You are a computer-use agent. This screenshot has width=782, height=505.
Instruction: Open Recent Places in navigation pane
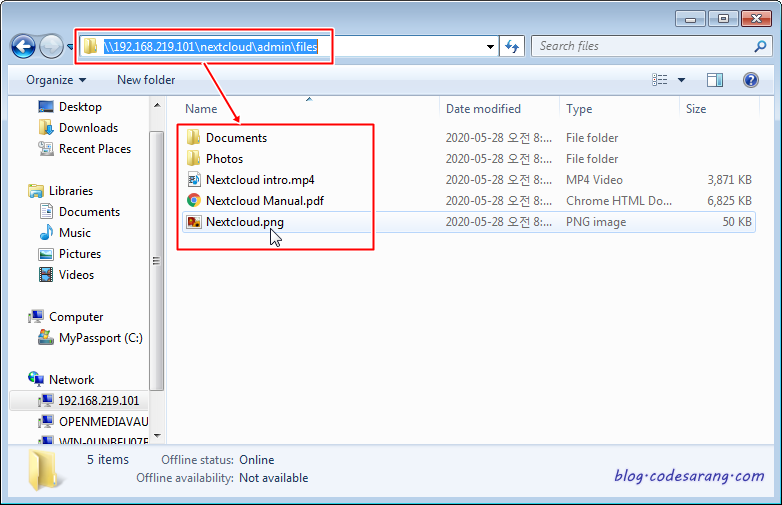(95, 149)
